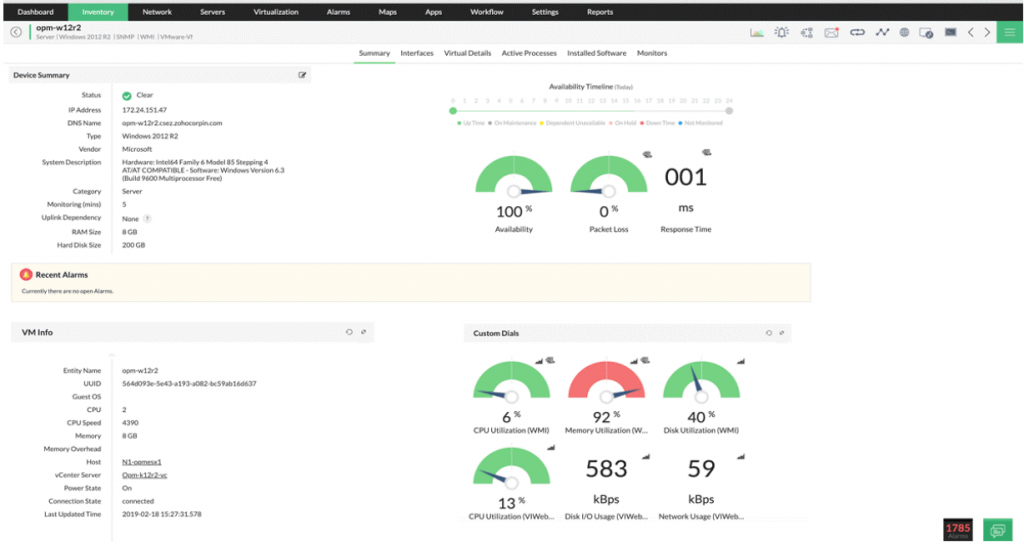The image size is (1024, 552).
Task: Open the dark terminal console icon
Action: 950,32
